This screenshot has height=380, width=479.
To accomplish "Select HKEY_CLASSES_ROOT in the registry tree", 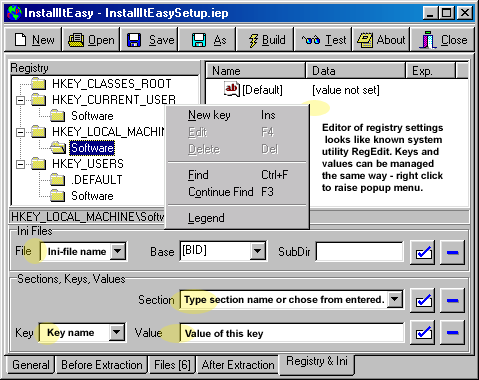I will pos(112,84).
